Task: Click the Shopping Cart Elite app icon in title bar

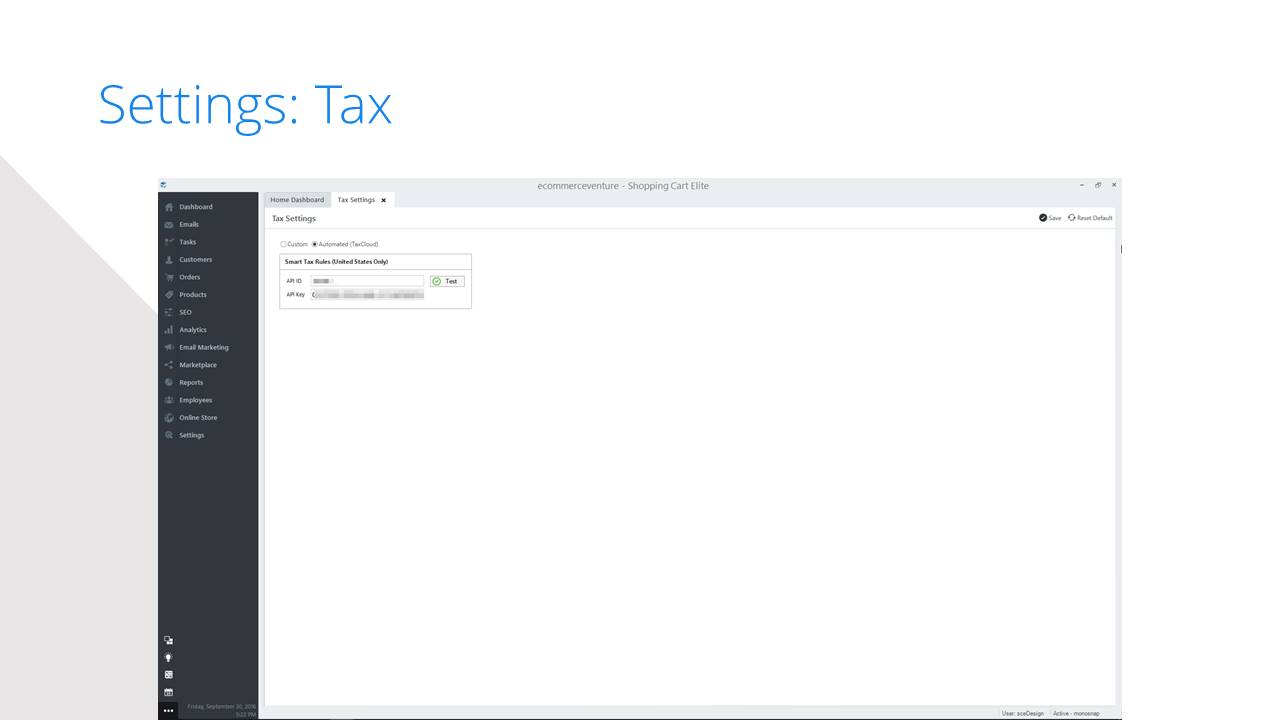Action: [x=163, y=185]
